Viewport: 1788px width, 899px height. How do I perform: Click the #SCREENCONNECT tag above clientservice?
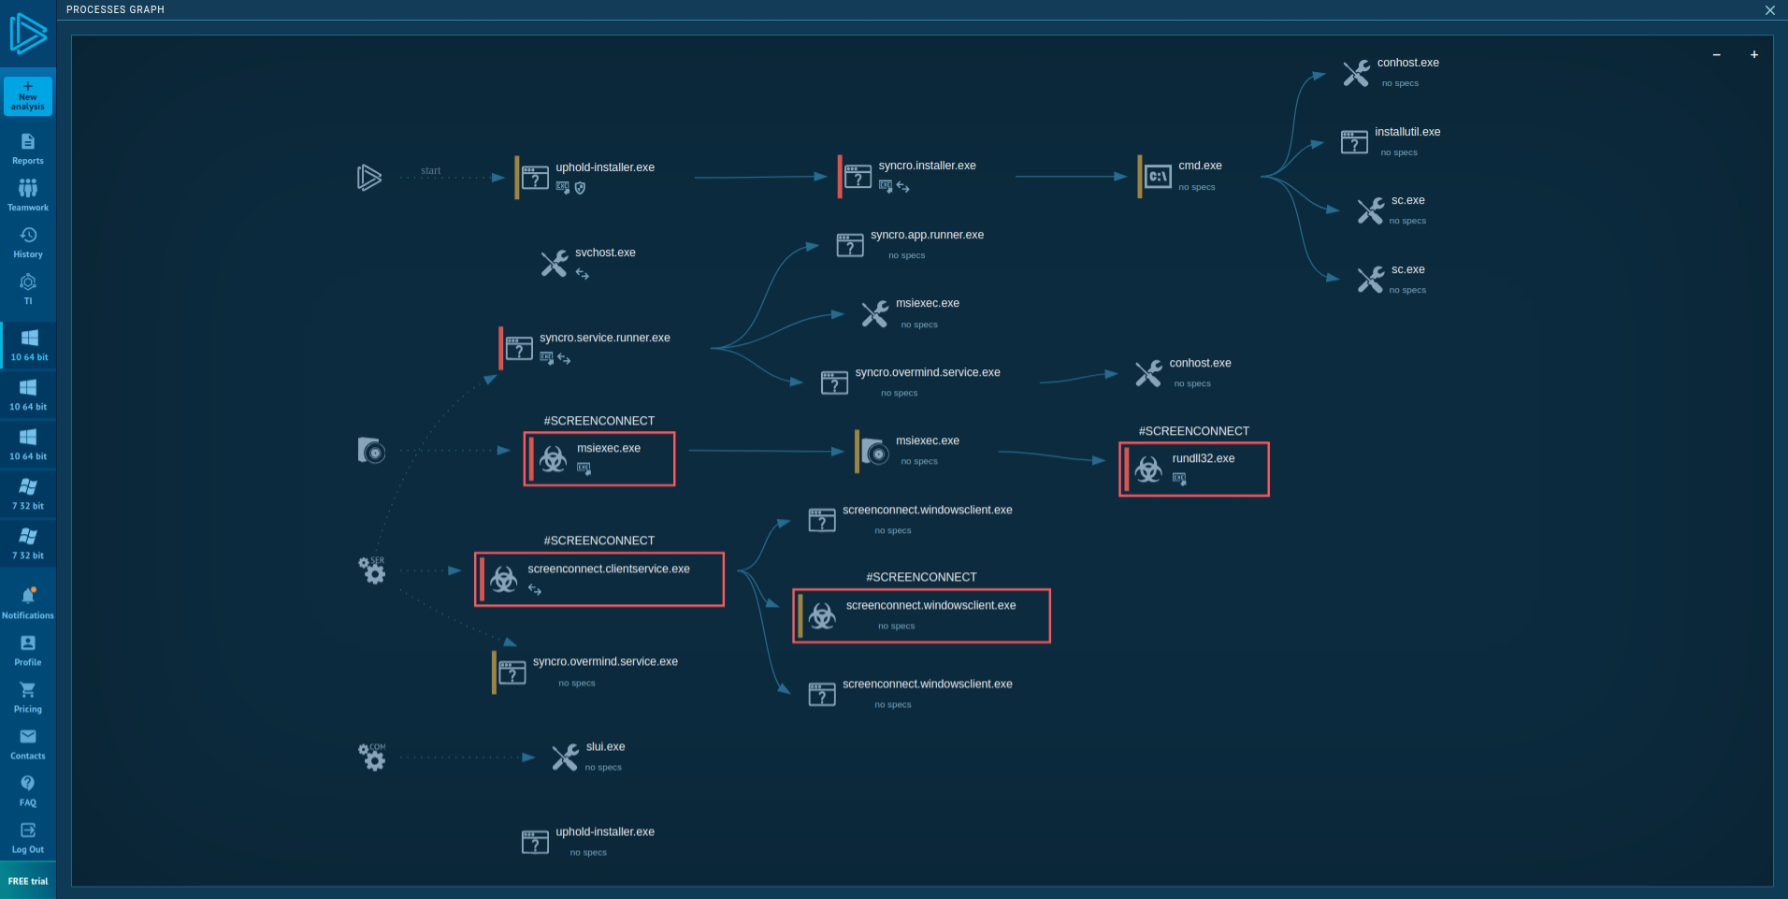click(599, 540)
